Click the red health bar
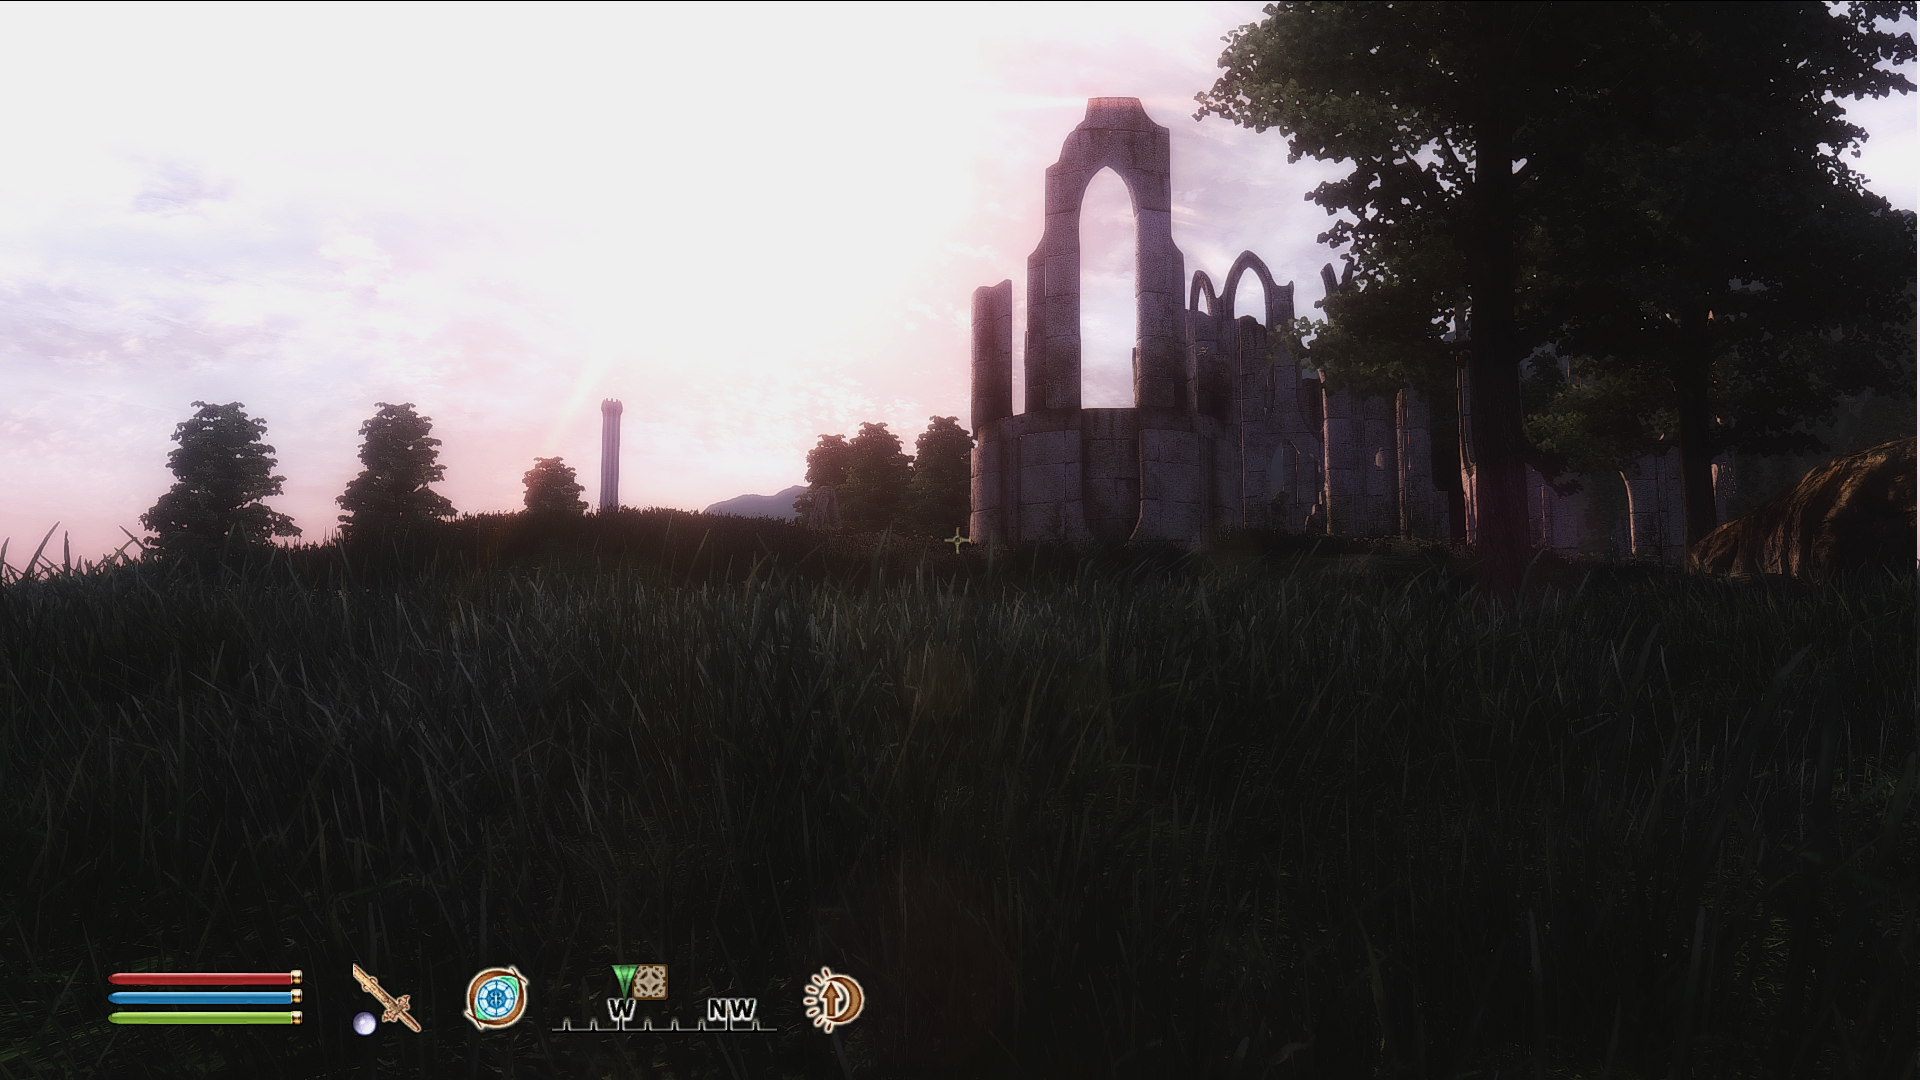This screenshot has width=1920, height=1080. tap(200, 979)
